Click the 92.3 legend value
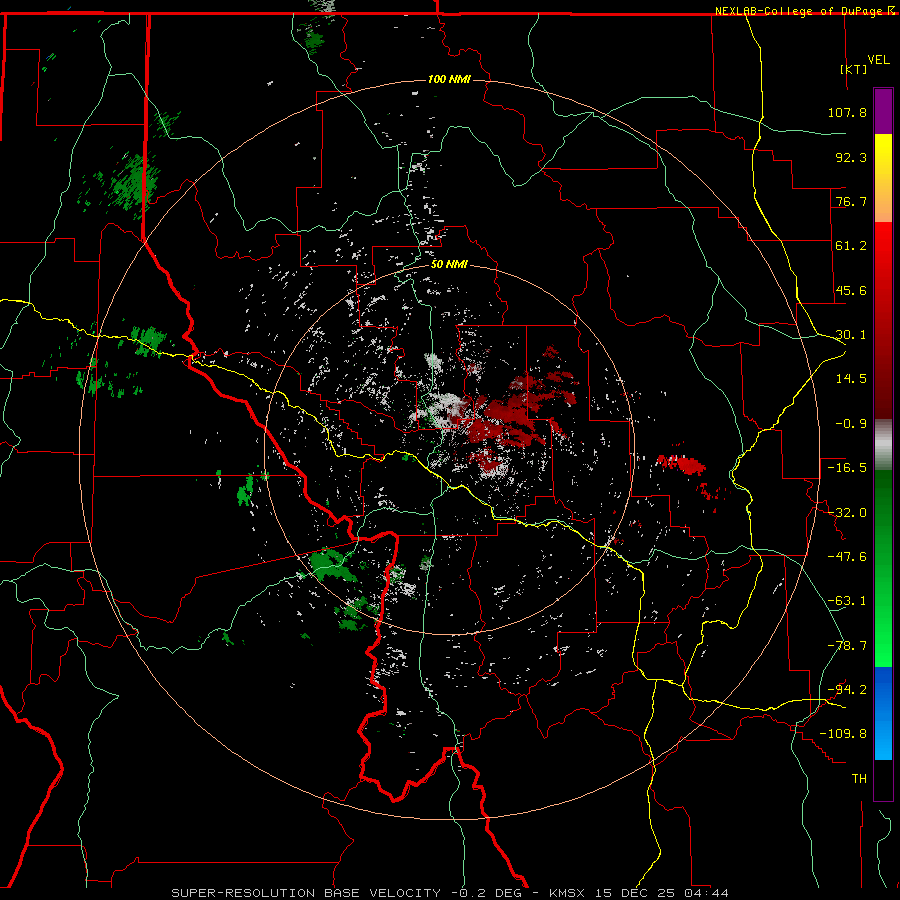Viewport: 900px width, 900px height. 851,157
